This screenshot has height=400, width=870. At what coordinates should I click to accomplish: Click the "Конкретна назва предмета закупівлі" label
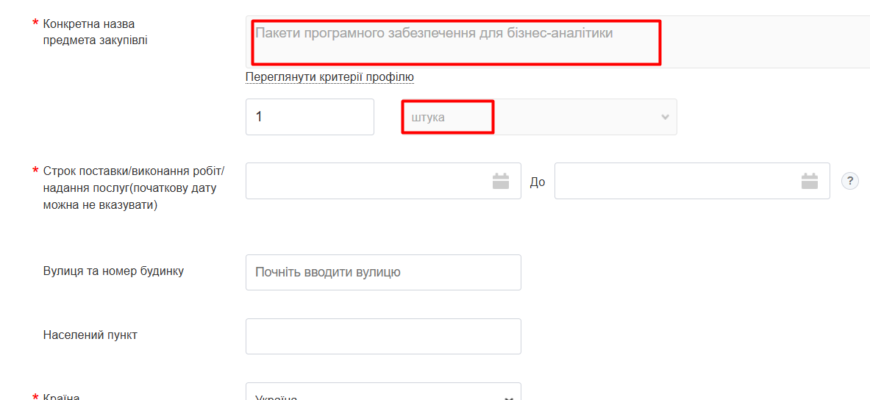pos(95,32)
